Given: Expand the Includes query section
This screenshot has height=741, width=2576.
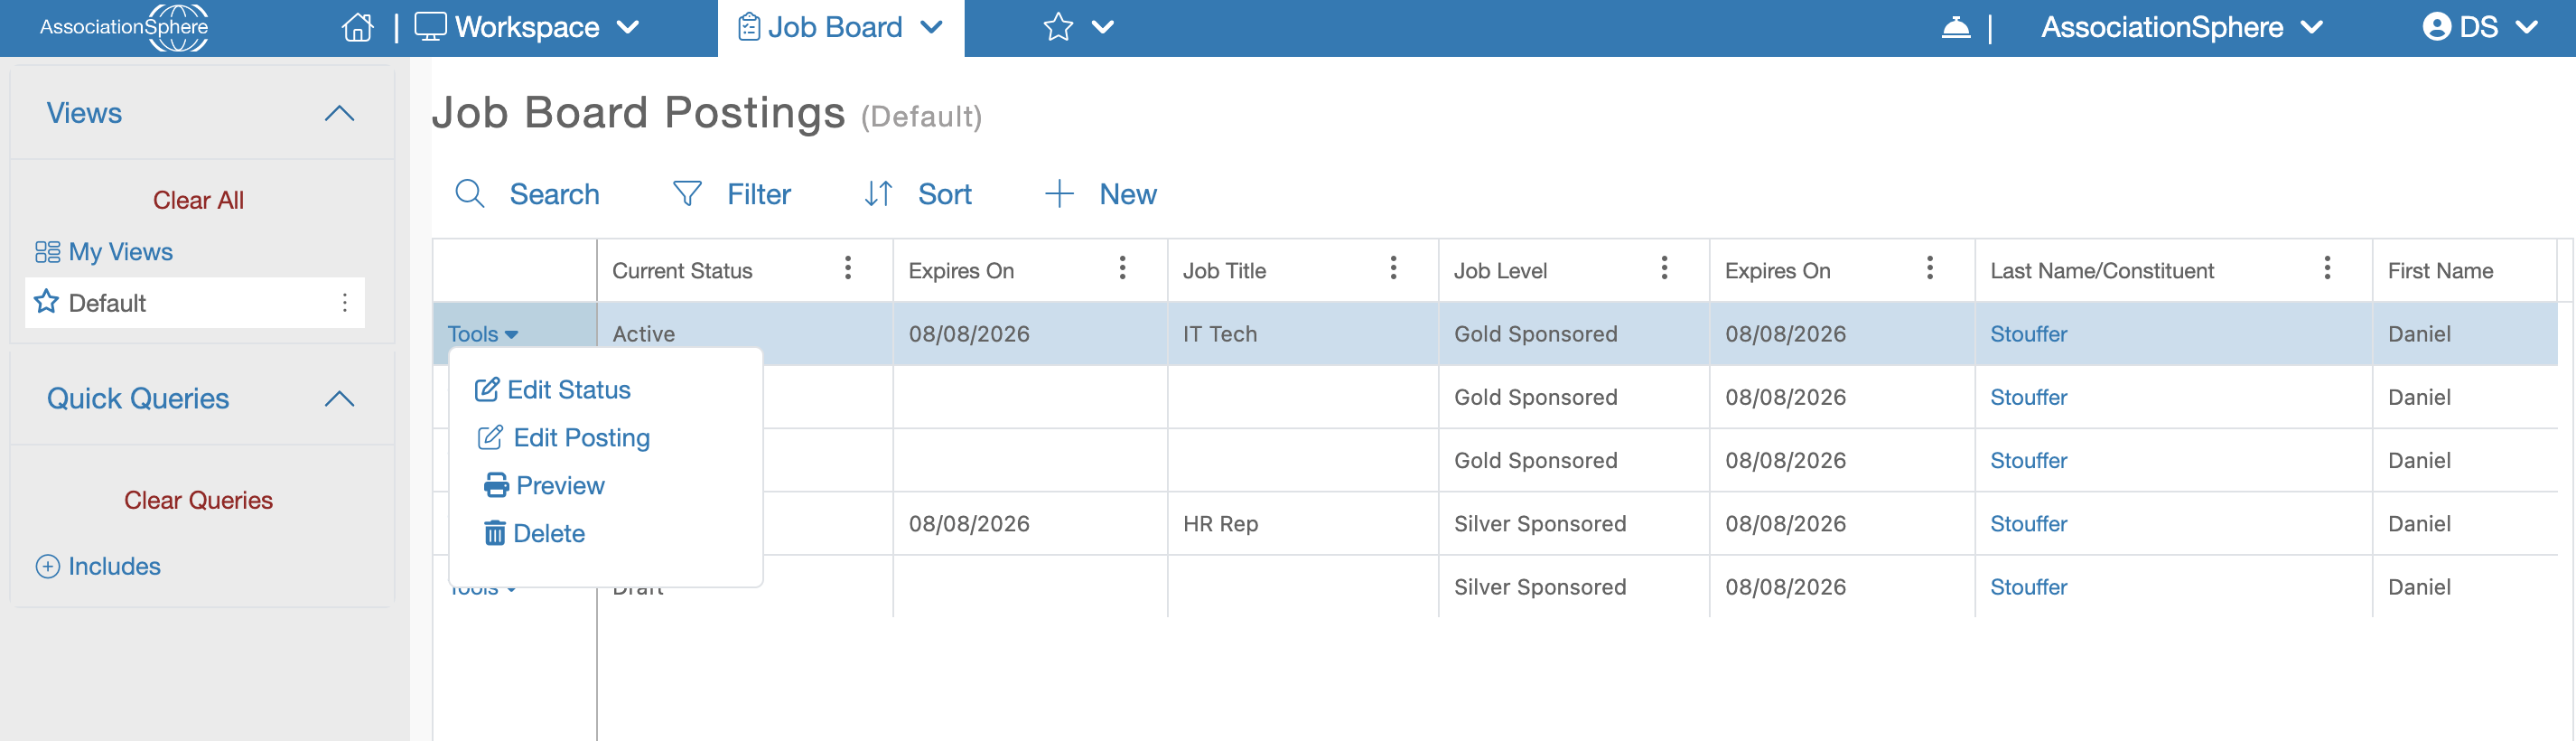Looking at the screenshot, I should [x=98, y=566].
